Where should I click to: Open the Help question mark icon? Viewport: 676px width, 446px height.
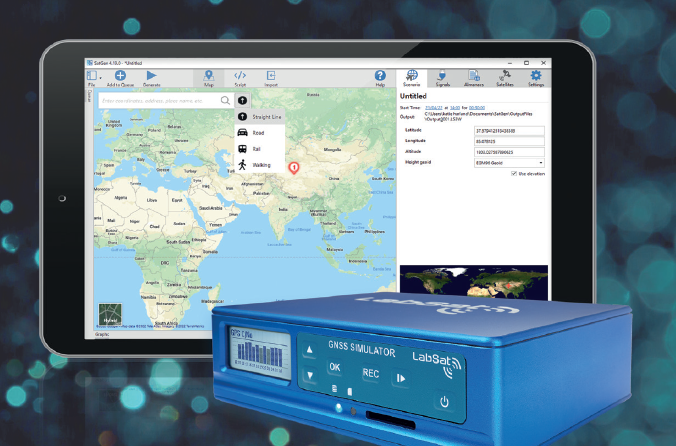pyautogui.click(x=380, y=75)
